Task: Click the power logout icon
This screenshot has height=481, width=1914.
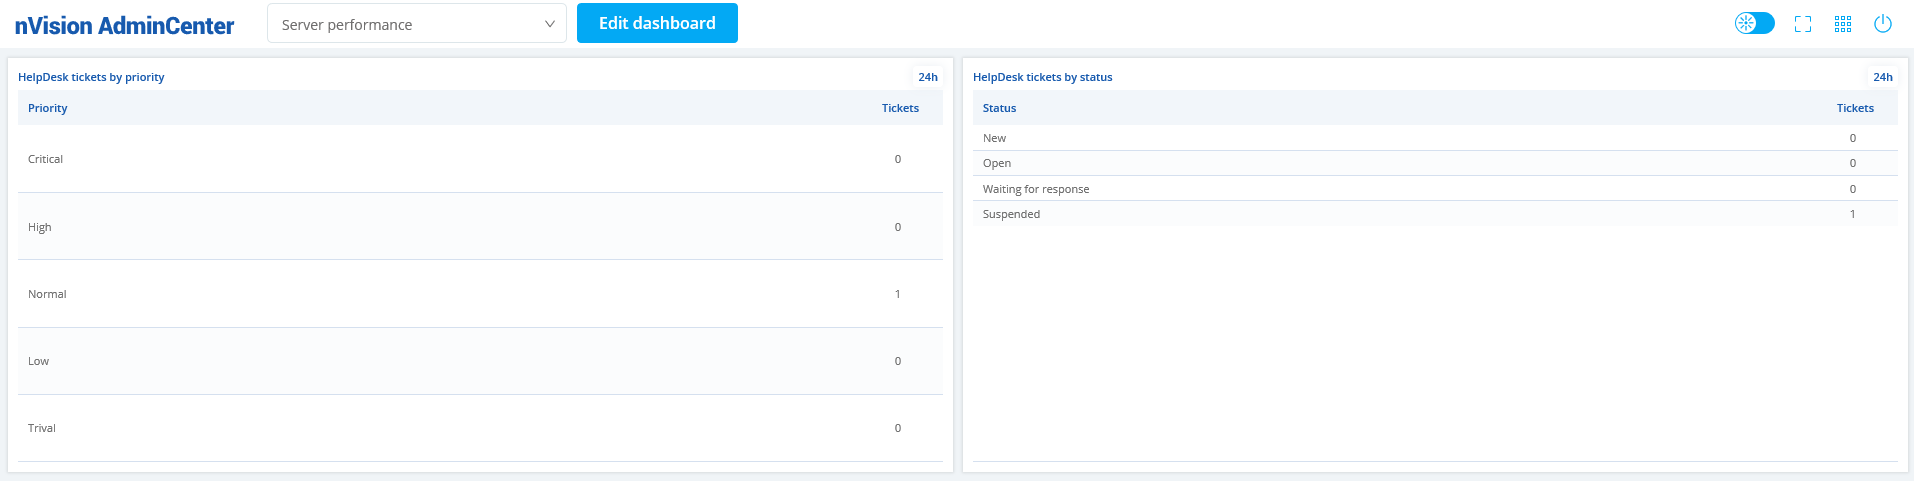Action: pyautogui.click(x=1883, y=24)
